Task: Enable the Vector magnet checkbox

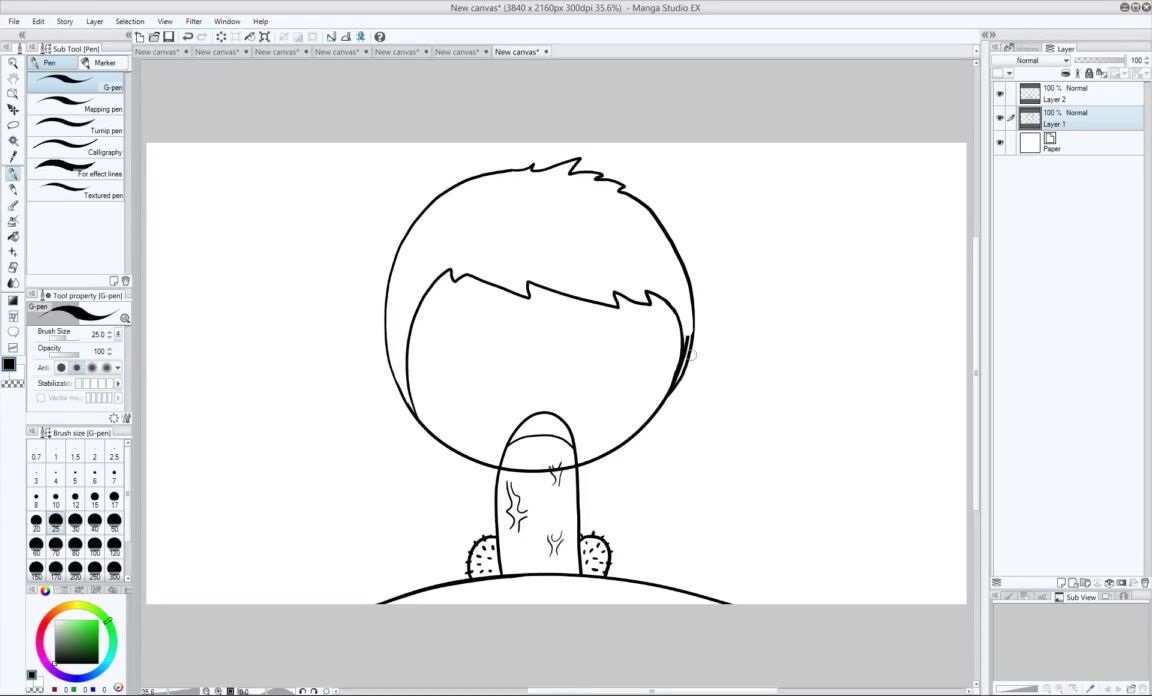Action: coord(41,398)
